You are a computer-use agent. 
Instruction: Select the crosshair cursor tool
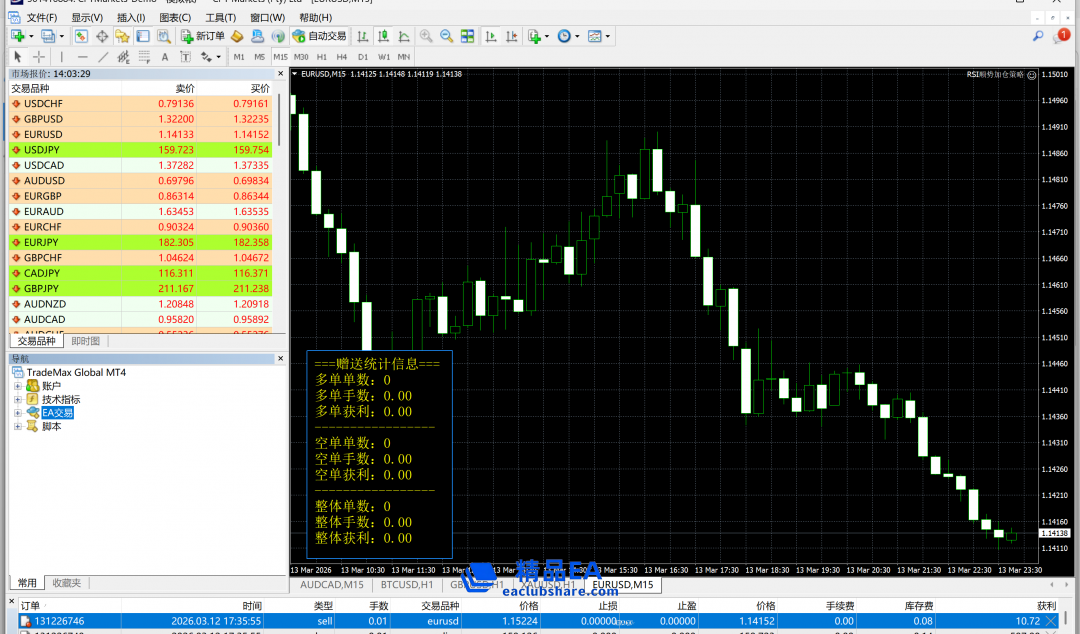coord(39,57)
